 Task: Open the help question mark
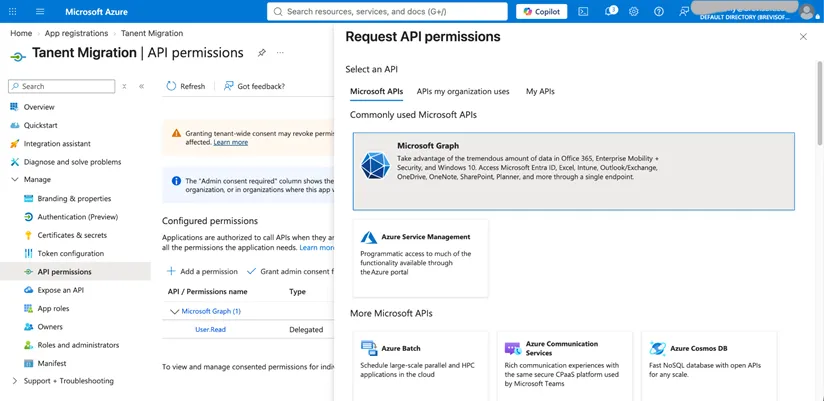coord(658,12)
